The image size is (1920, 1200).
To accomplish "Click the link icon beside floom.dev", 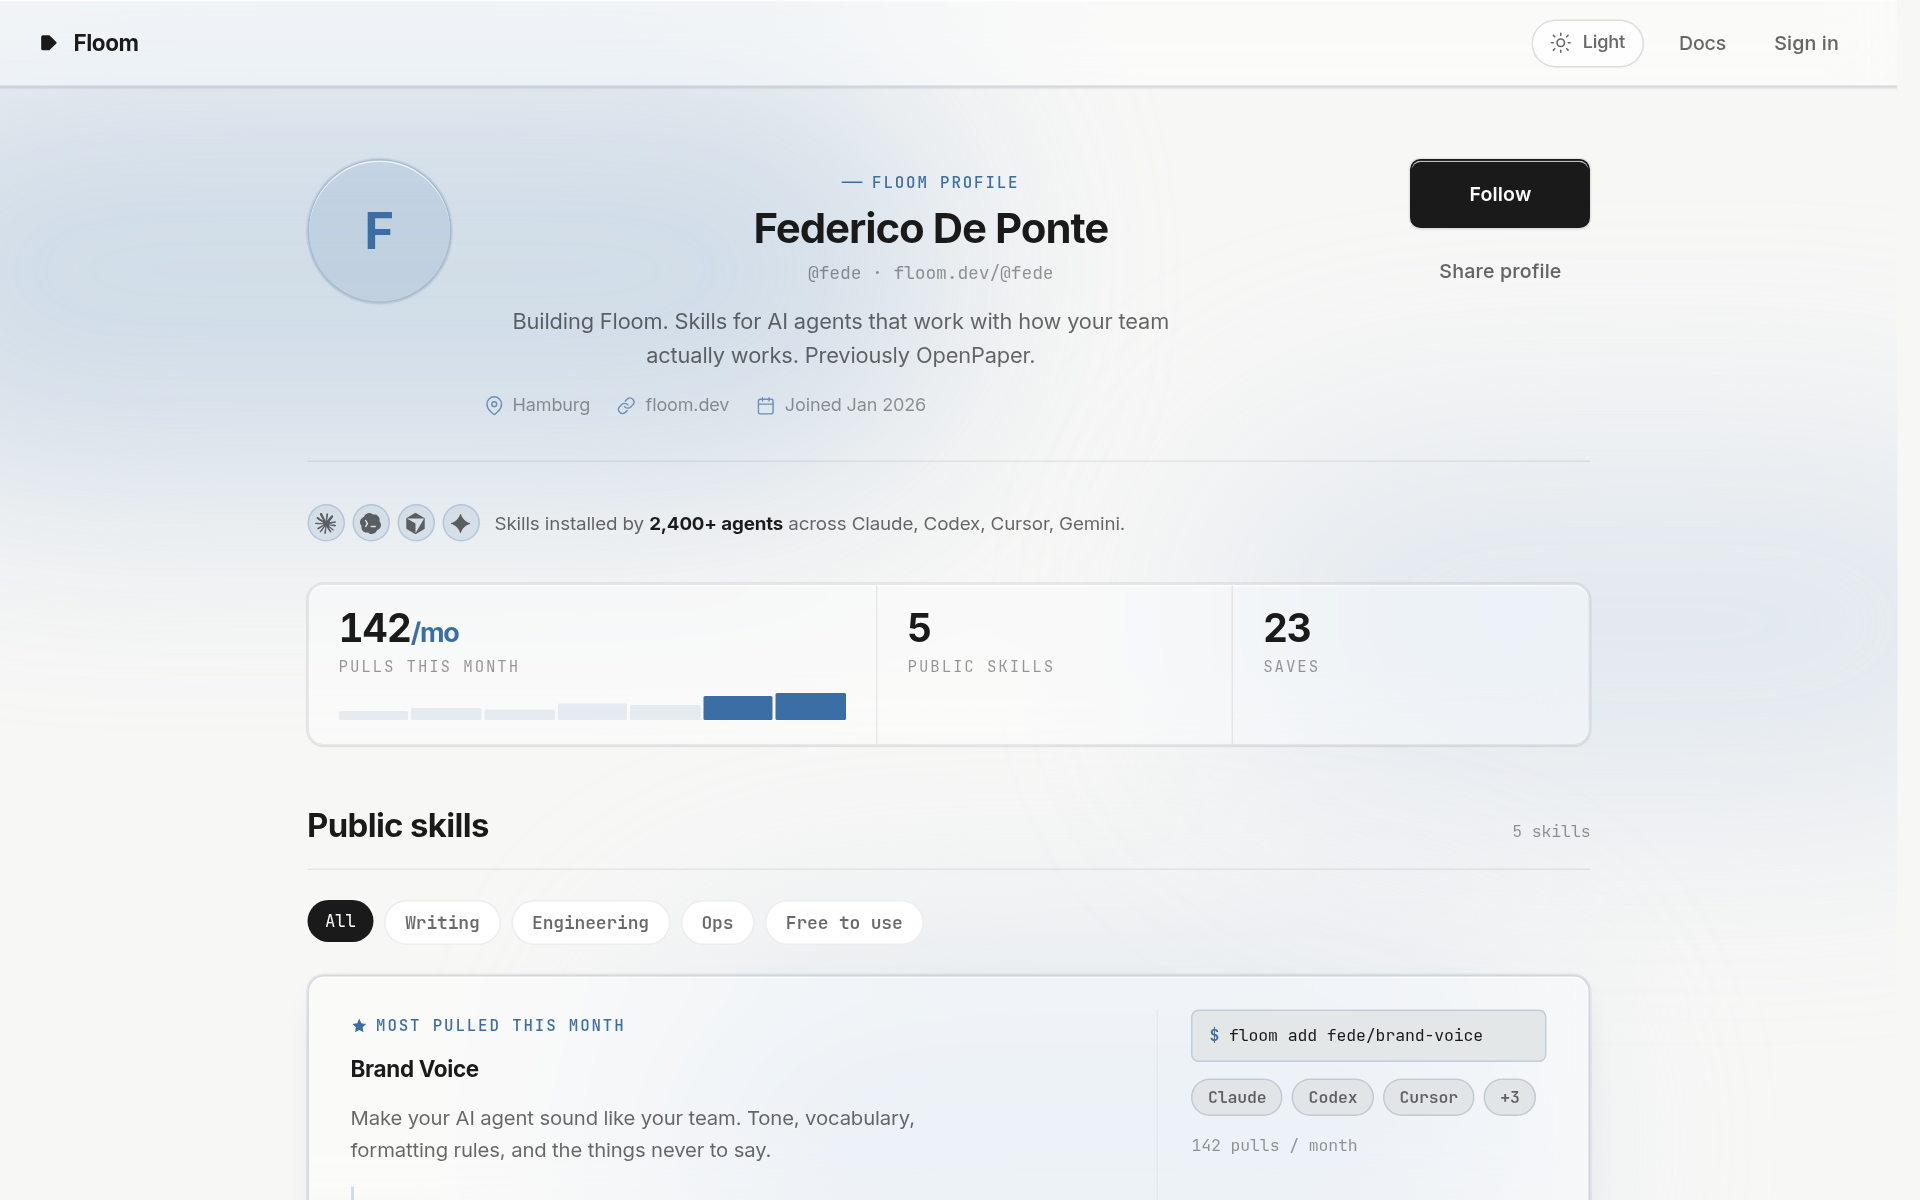I will (626, 405).
